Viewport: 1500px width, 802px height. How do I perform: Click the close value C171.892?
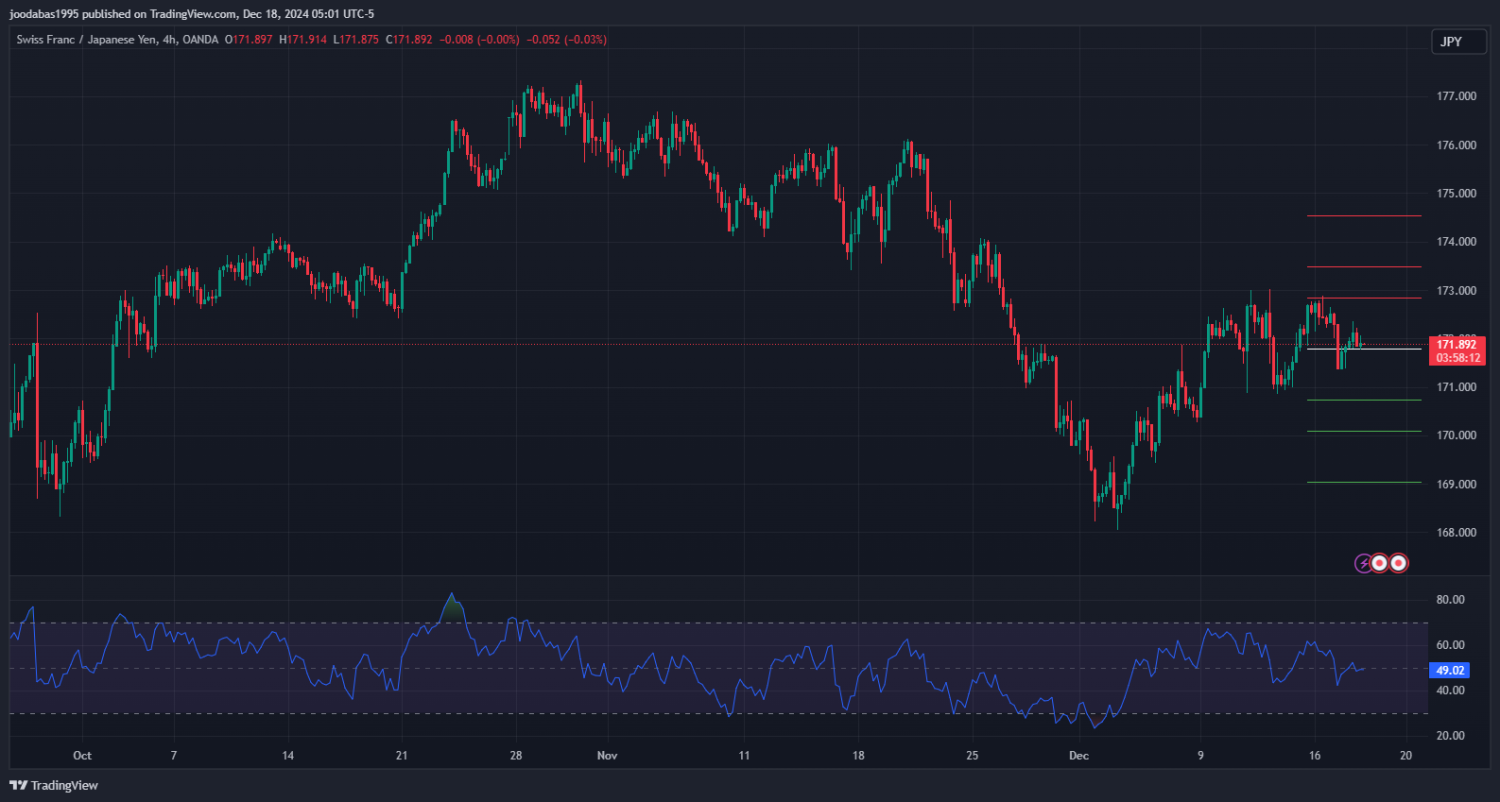tap(408, 40)
